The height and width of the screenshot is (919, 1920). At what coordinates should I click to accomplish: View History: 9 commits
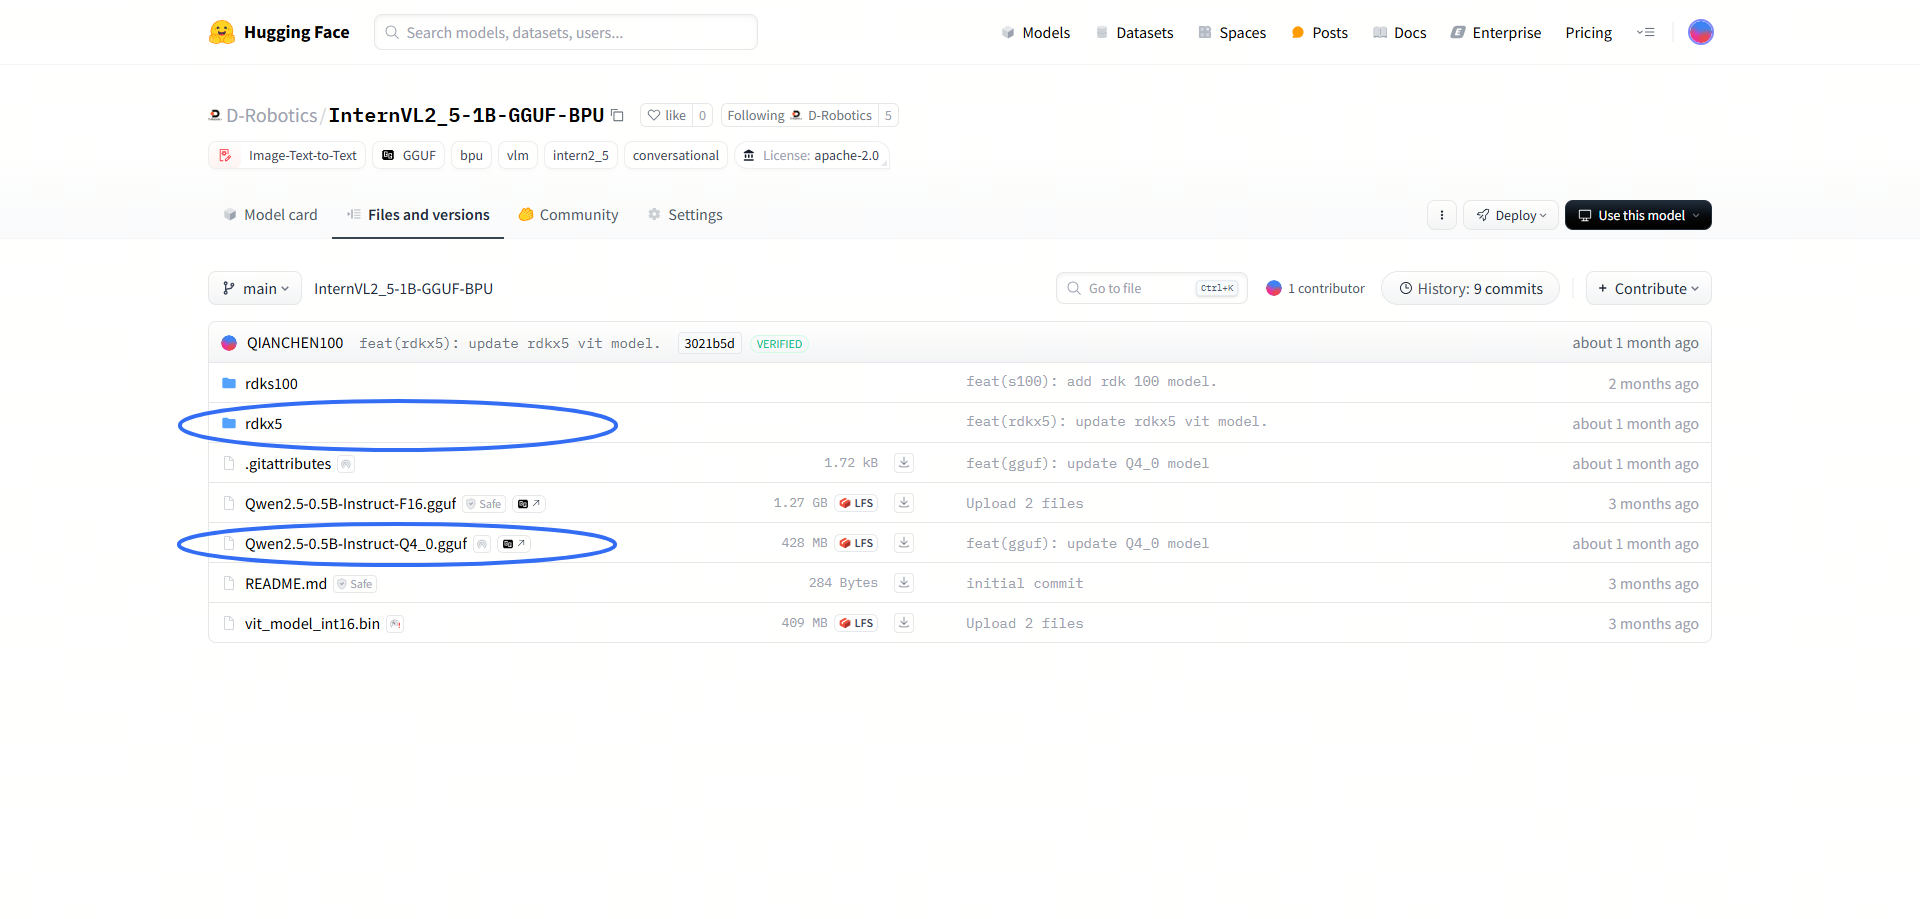click(x=1470, y=288)
